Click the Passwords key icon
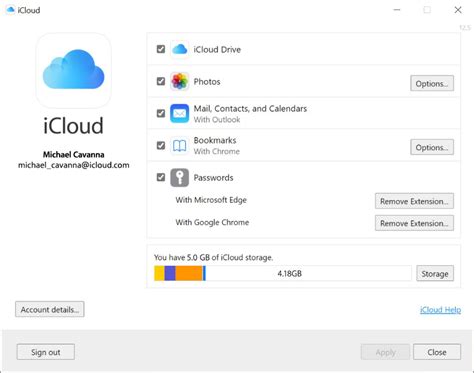 pyautogui.click(x=180, y=178)
